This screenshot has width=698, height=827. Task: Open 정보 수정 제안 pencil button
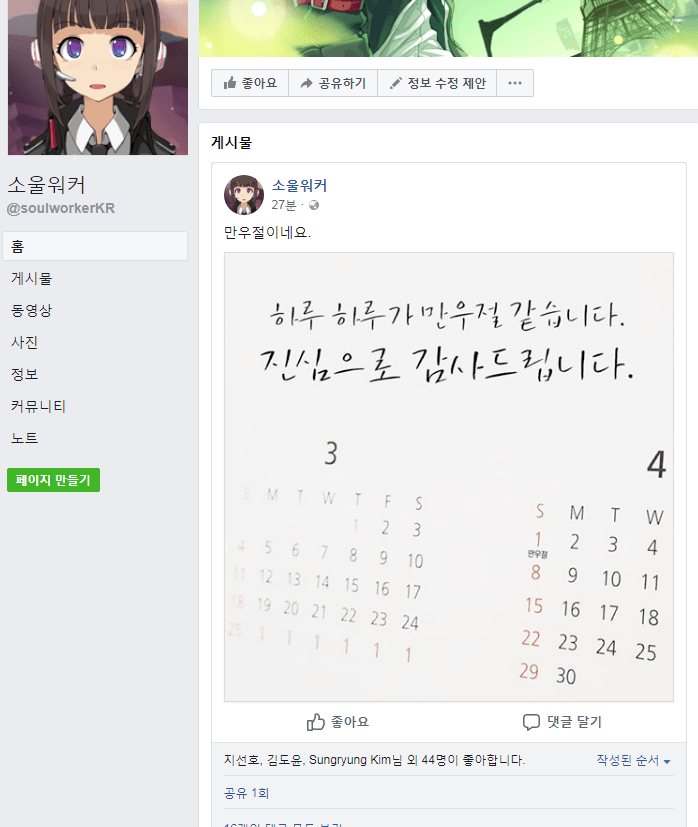(x=437, y=83)
